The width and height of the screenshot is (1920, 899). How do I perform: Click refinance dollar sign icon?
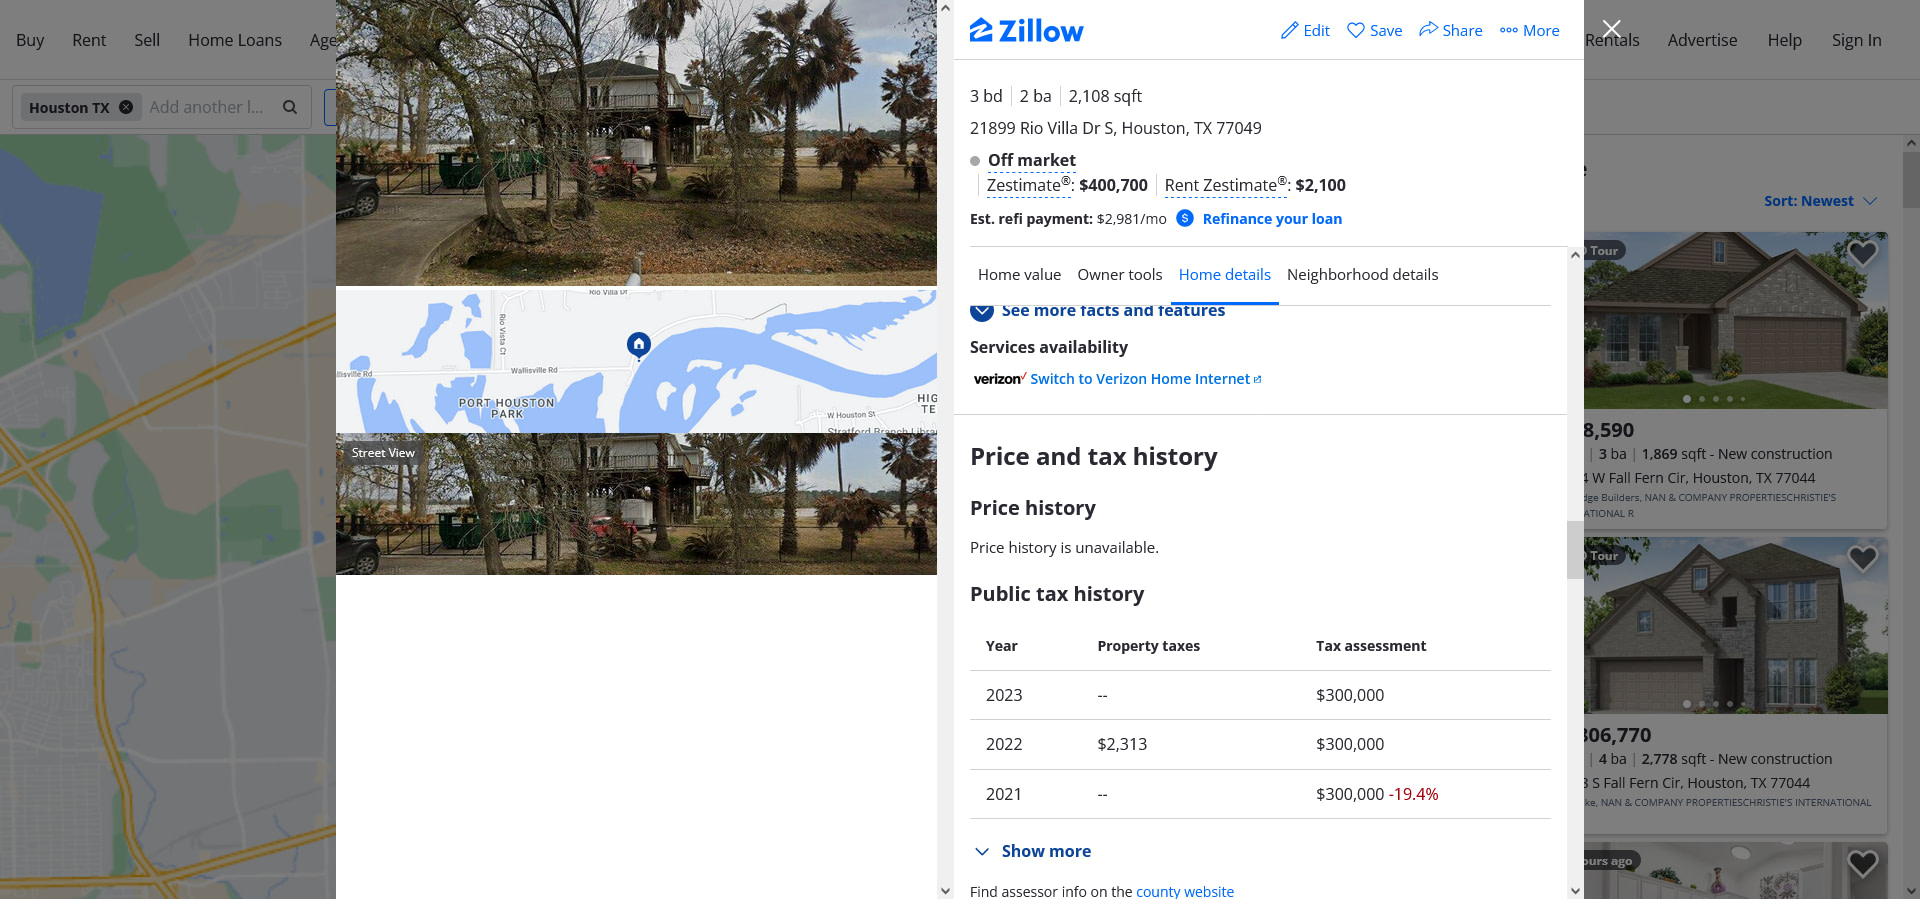pyautogui.click(x=1185, y=218)
